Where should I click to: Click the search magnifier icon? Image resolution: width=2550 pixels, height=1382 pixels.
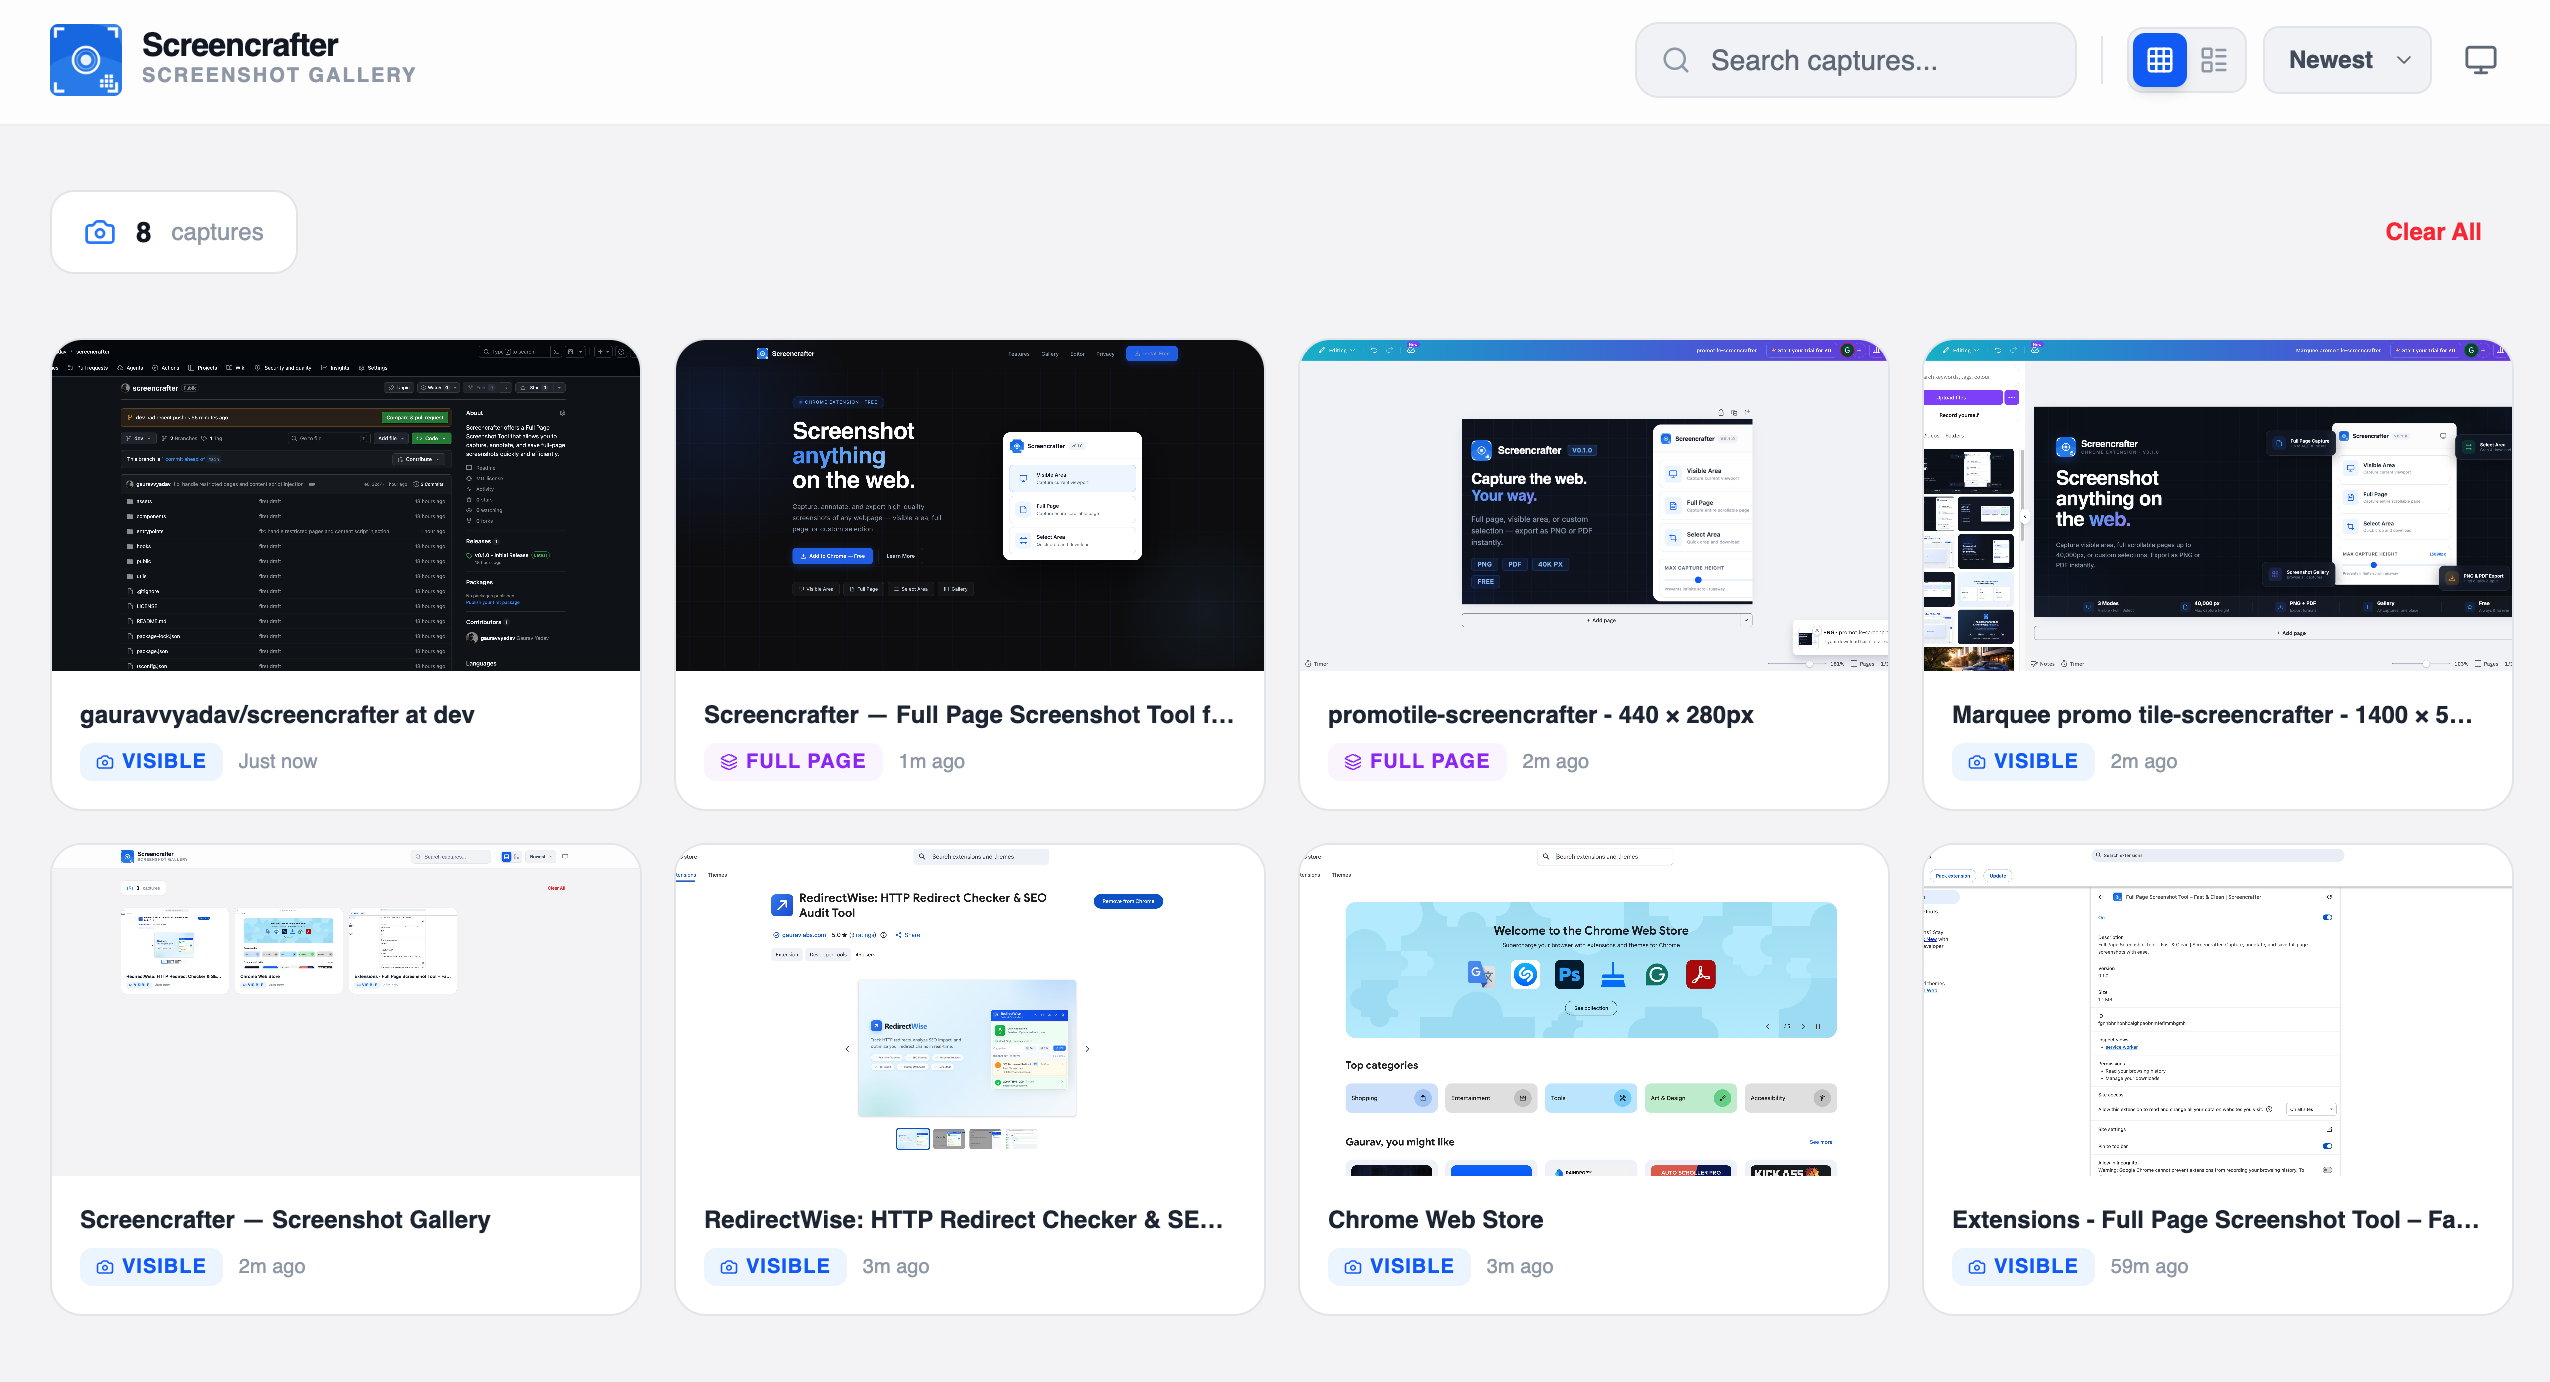(x=1676, y=60)
